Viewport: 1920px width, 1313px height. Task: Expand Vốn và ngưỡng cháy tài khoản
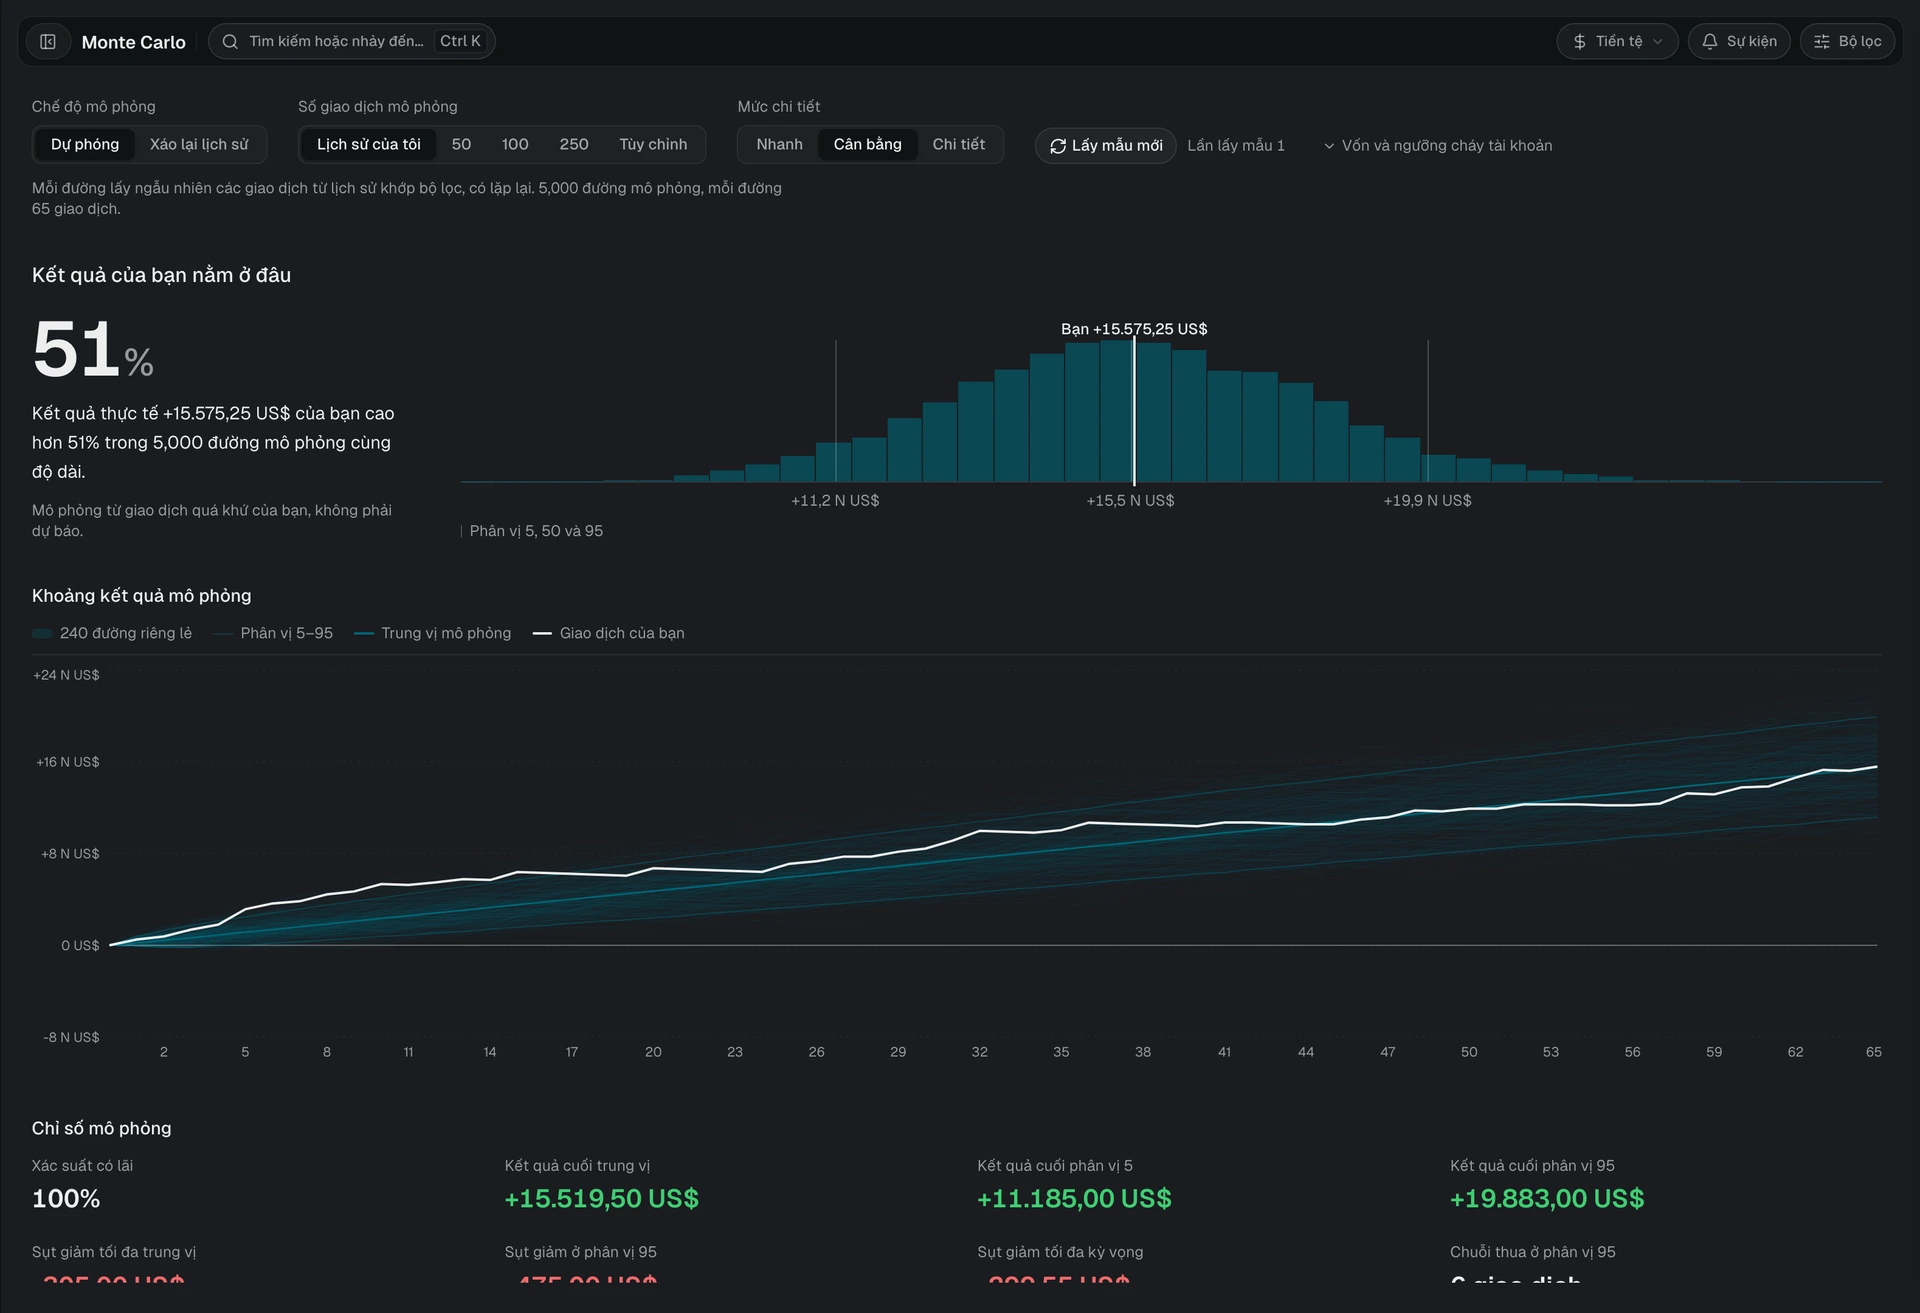coord(1438,146)
